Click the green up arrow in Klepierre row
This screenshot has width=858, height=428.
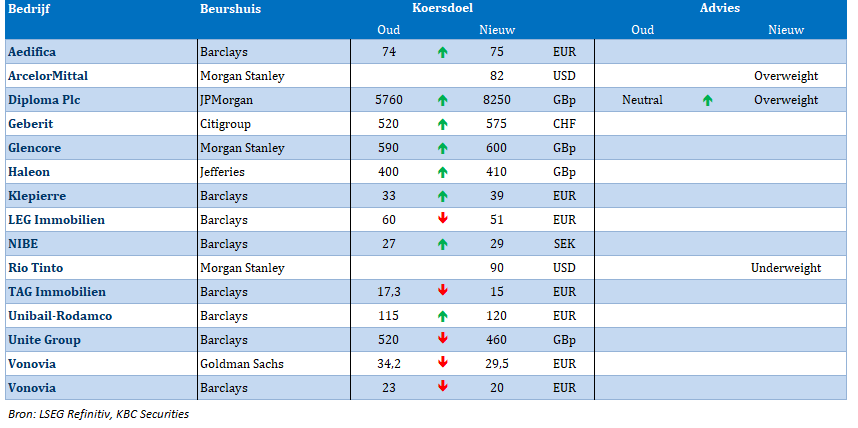pos(443,196)
